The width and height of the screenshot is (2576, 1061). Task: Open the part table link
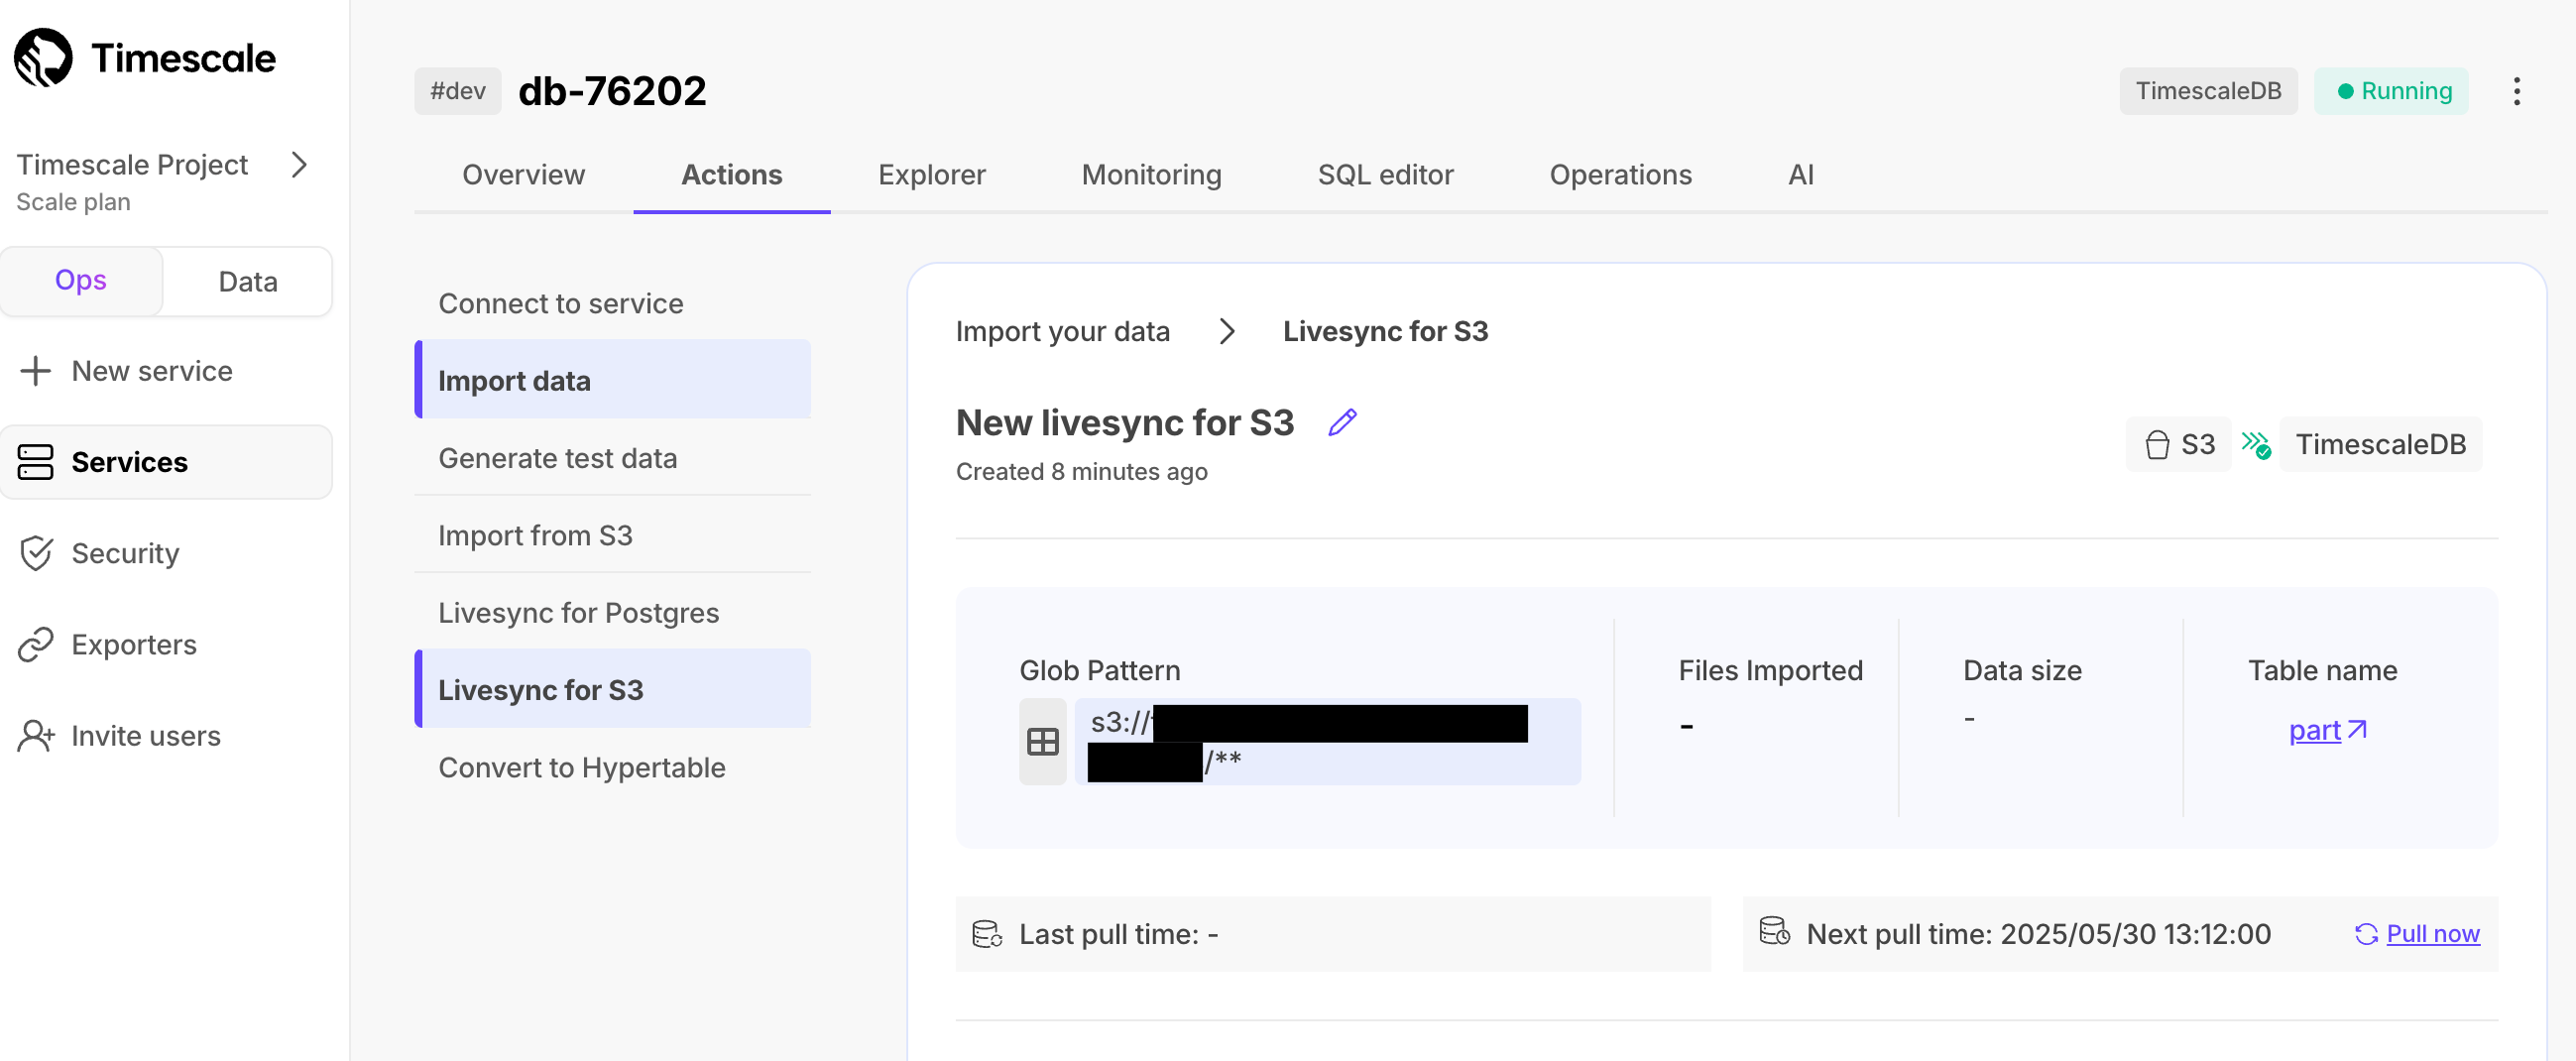[2327, 730]
